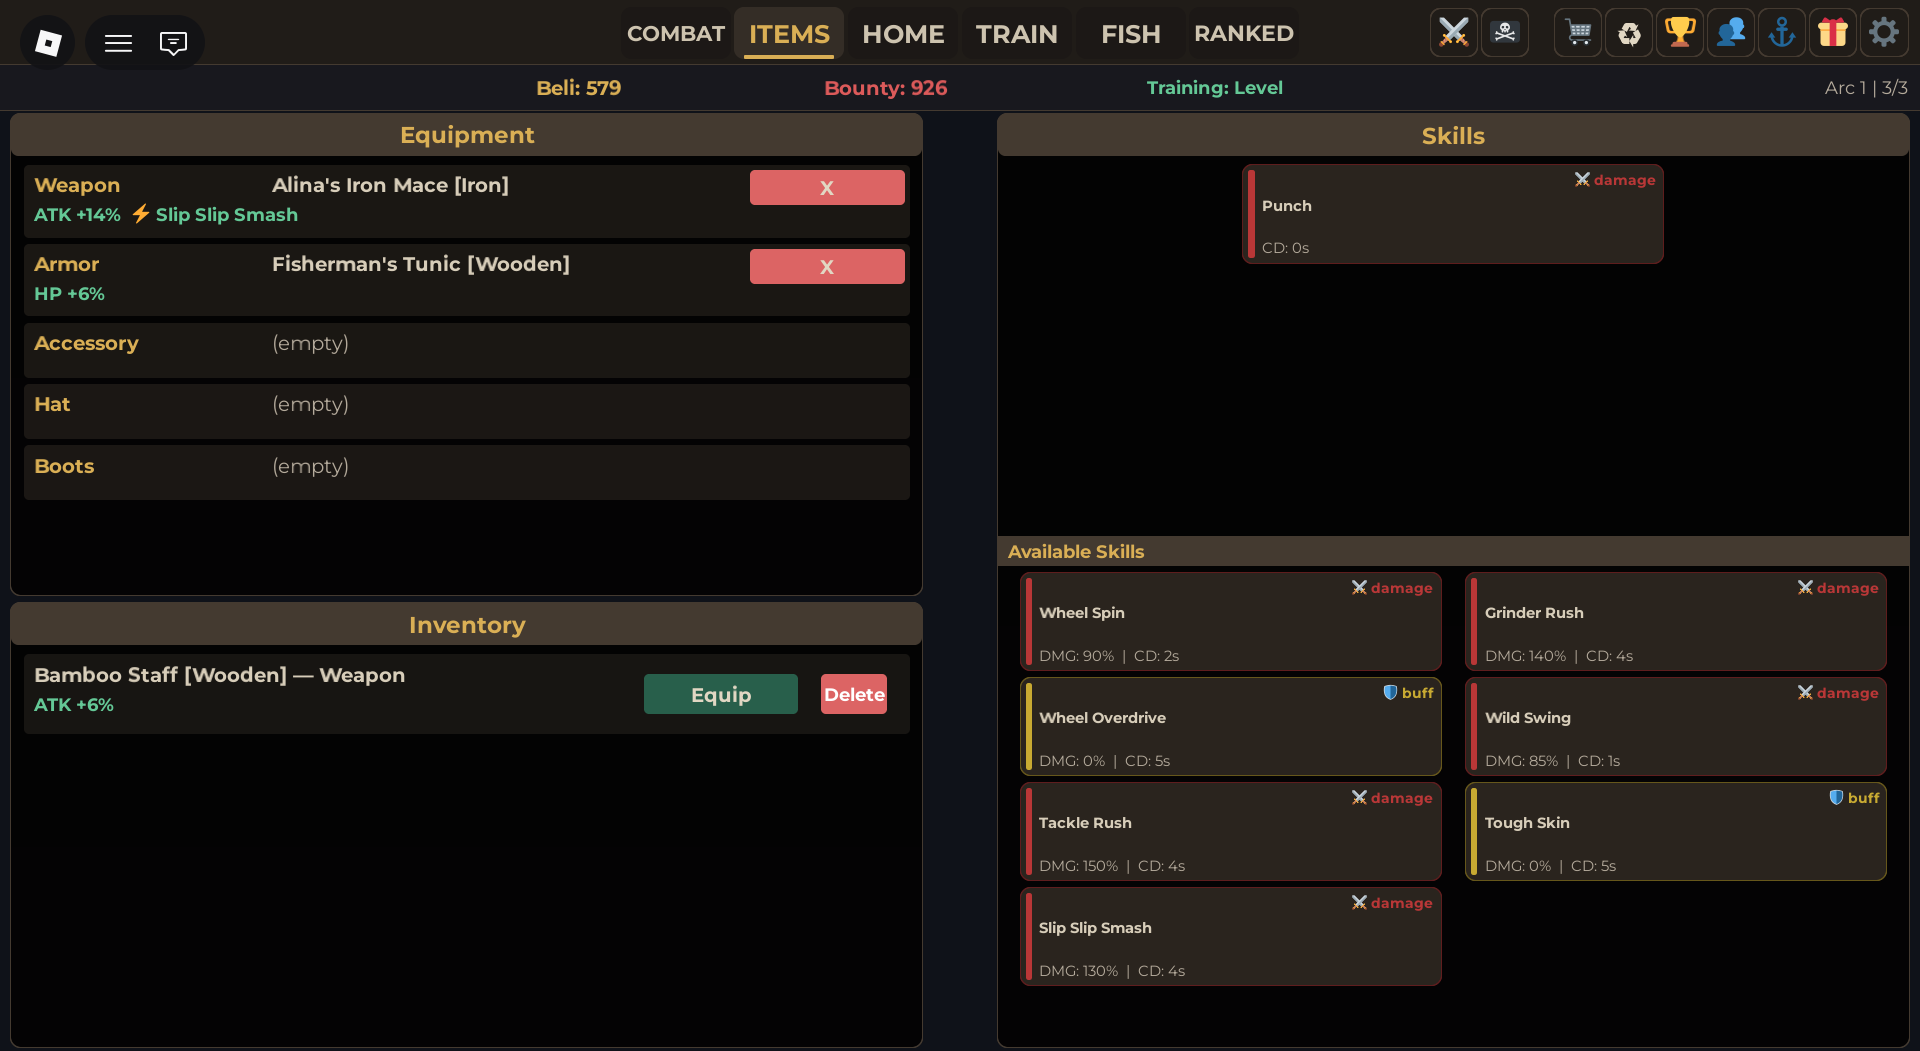The width and height of the screenshot is (1920, 1051).
Task: Open the shopping cart shop
Action: [1579, 33]
